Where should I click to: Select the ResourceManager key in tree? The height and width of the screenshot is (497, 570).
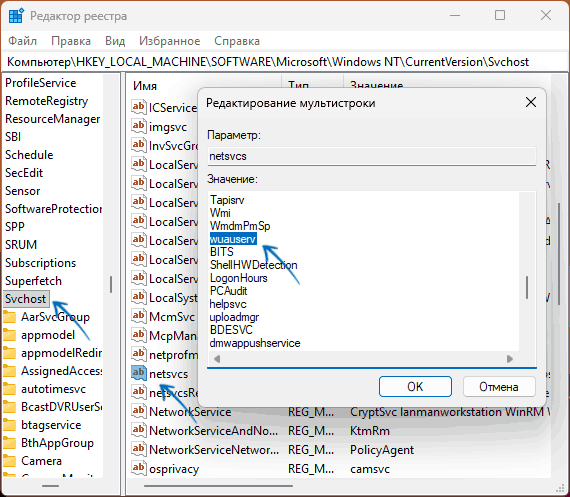click(x=52, y=119)
